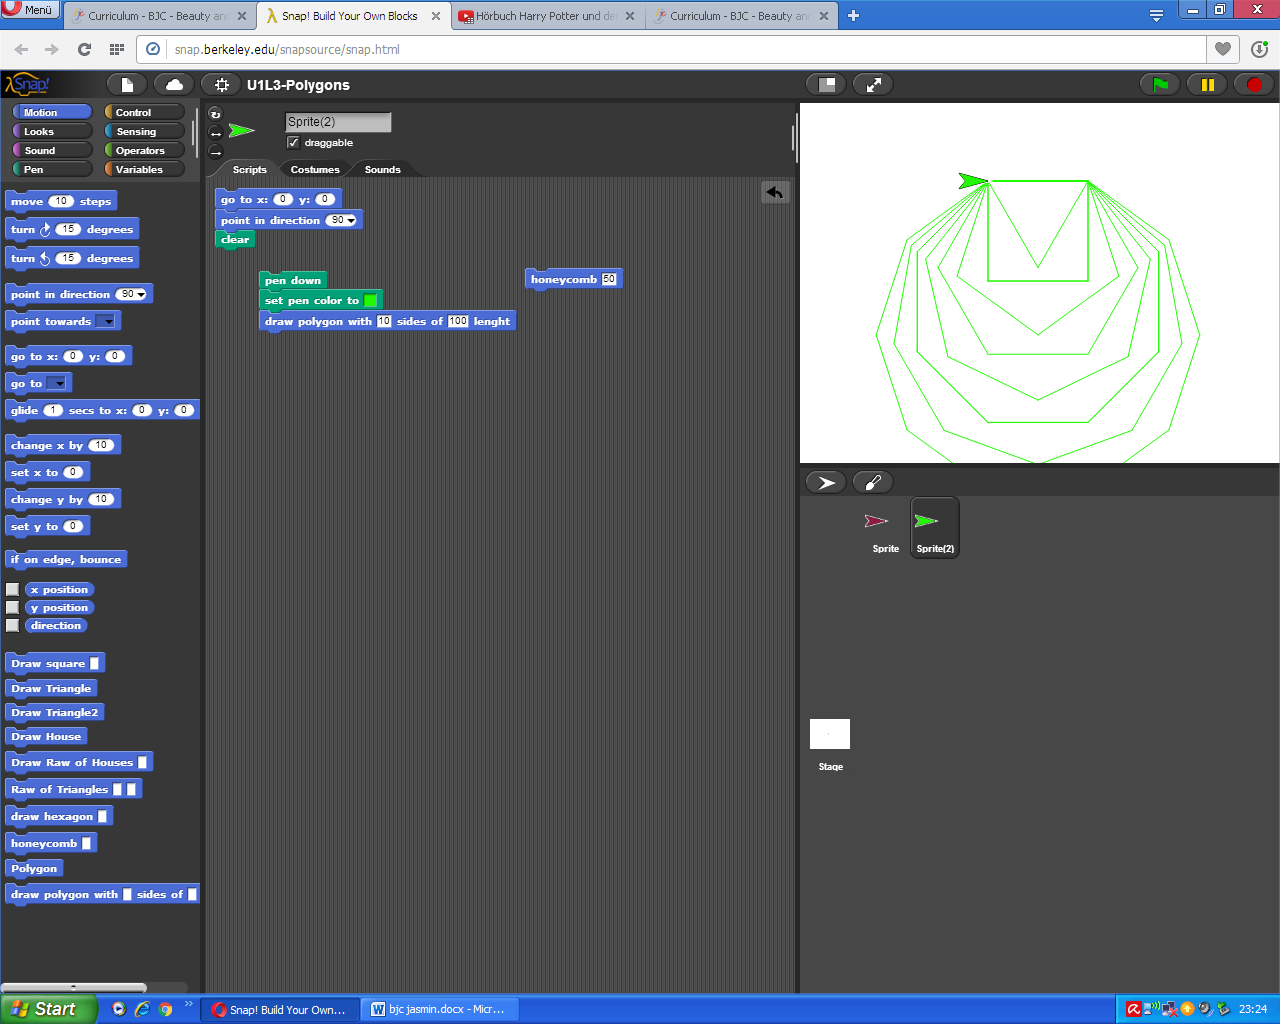Switch to the Scripts tab
This screenshot has height=1024, width=1280.
[249, 169]
